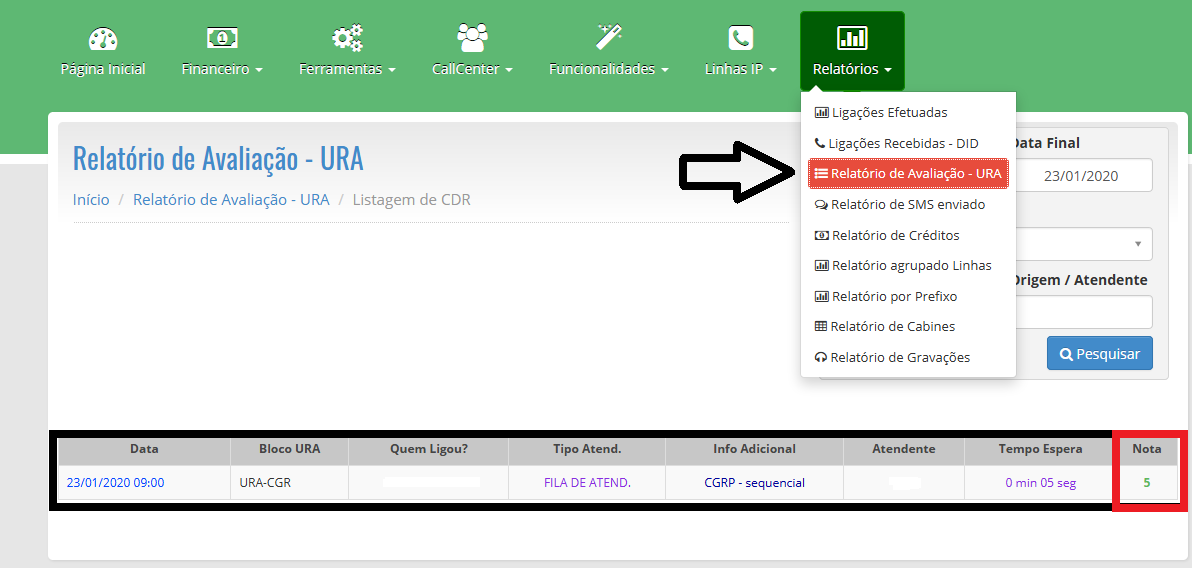Click the Página Inicial dashboard icon
Viewport: 1192px width, 568px height.
tap(103, 38)
